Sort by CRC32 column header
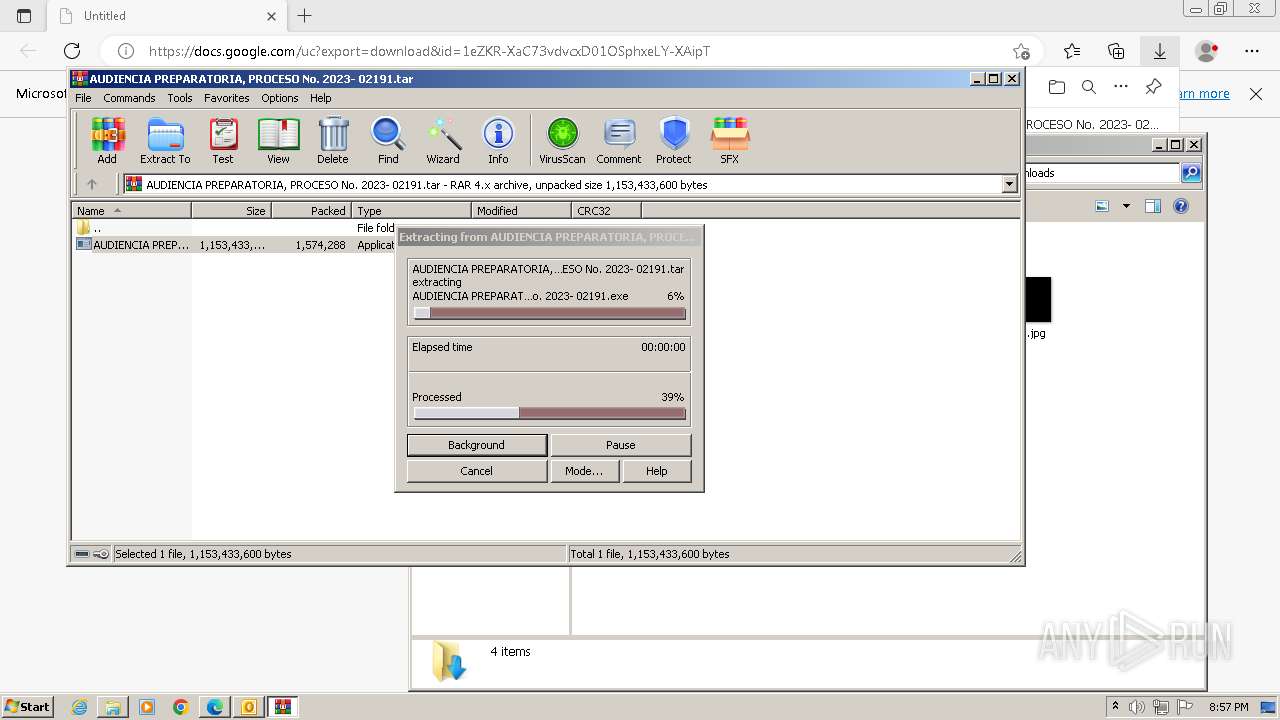Viewport: 1280px width, 720px height. point(606,210)
